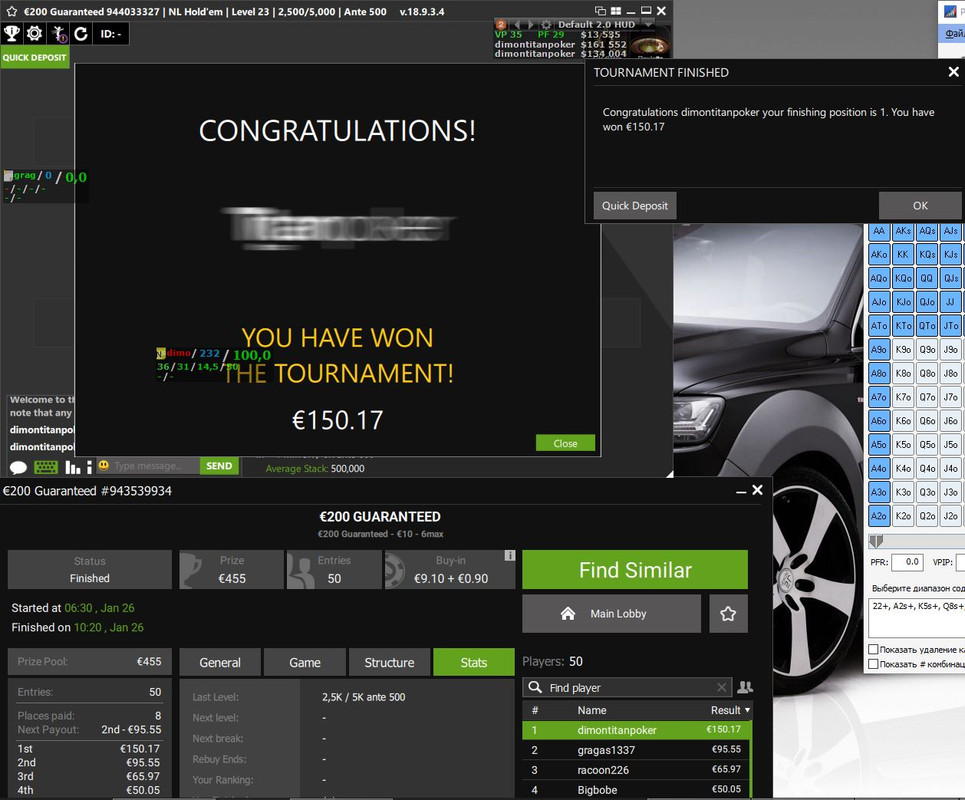This screenshot has height=800, width=965.
Task: Click the SEND chat button
Action: [x=219, y=466]
